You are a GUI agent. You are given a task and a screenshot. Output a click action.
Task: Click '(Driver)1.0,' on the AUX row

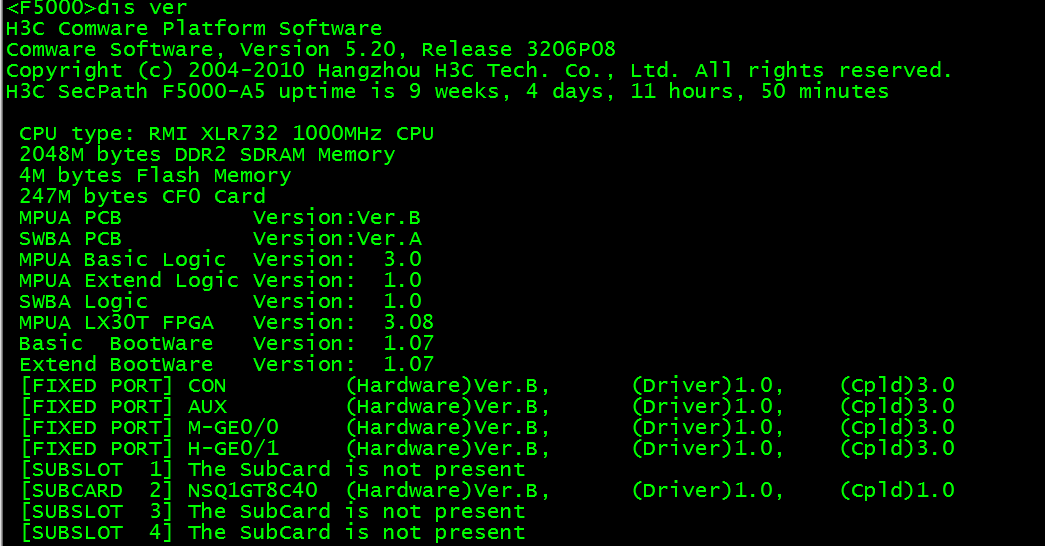pyautogui.click(x=708, y=407)
